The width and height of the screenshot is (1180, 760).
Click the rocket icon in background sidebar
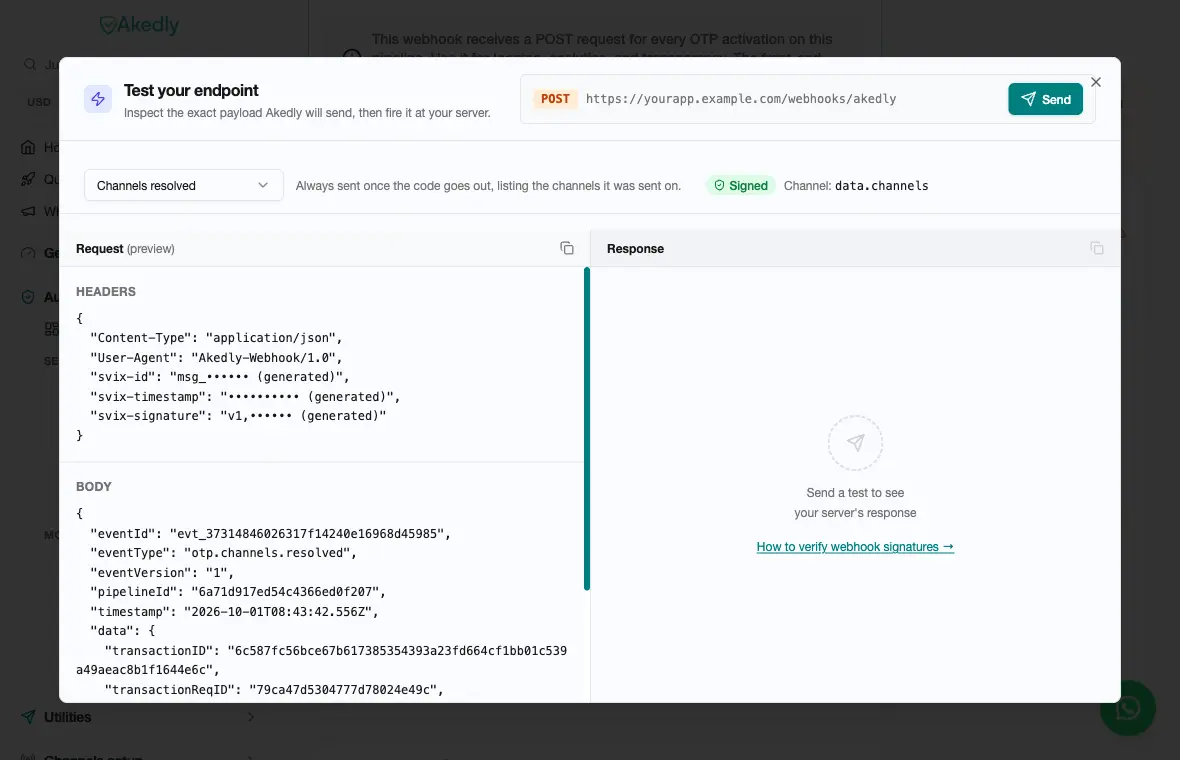[x=28, y=179]
